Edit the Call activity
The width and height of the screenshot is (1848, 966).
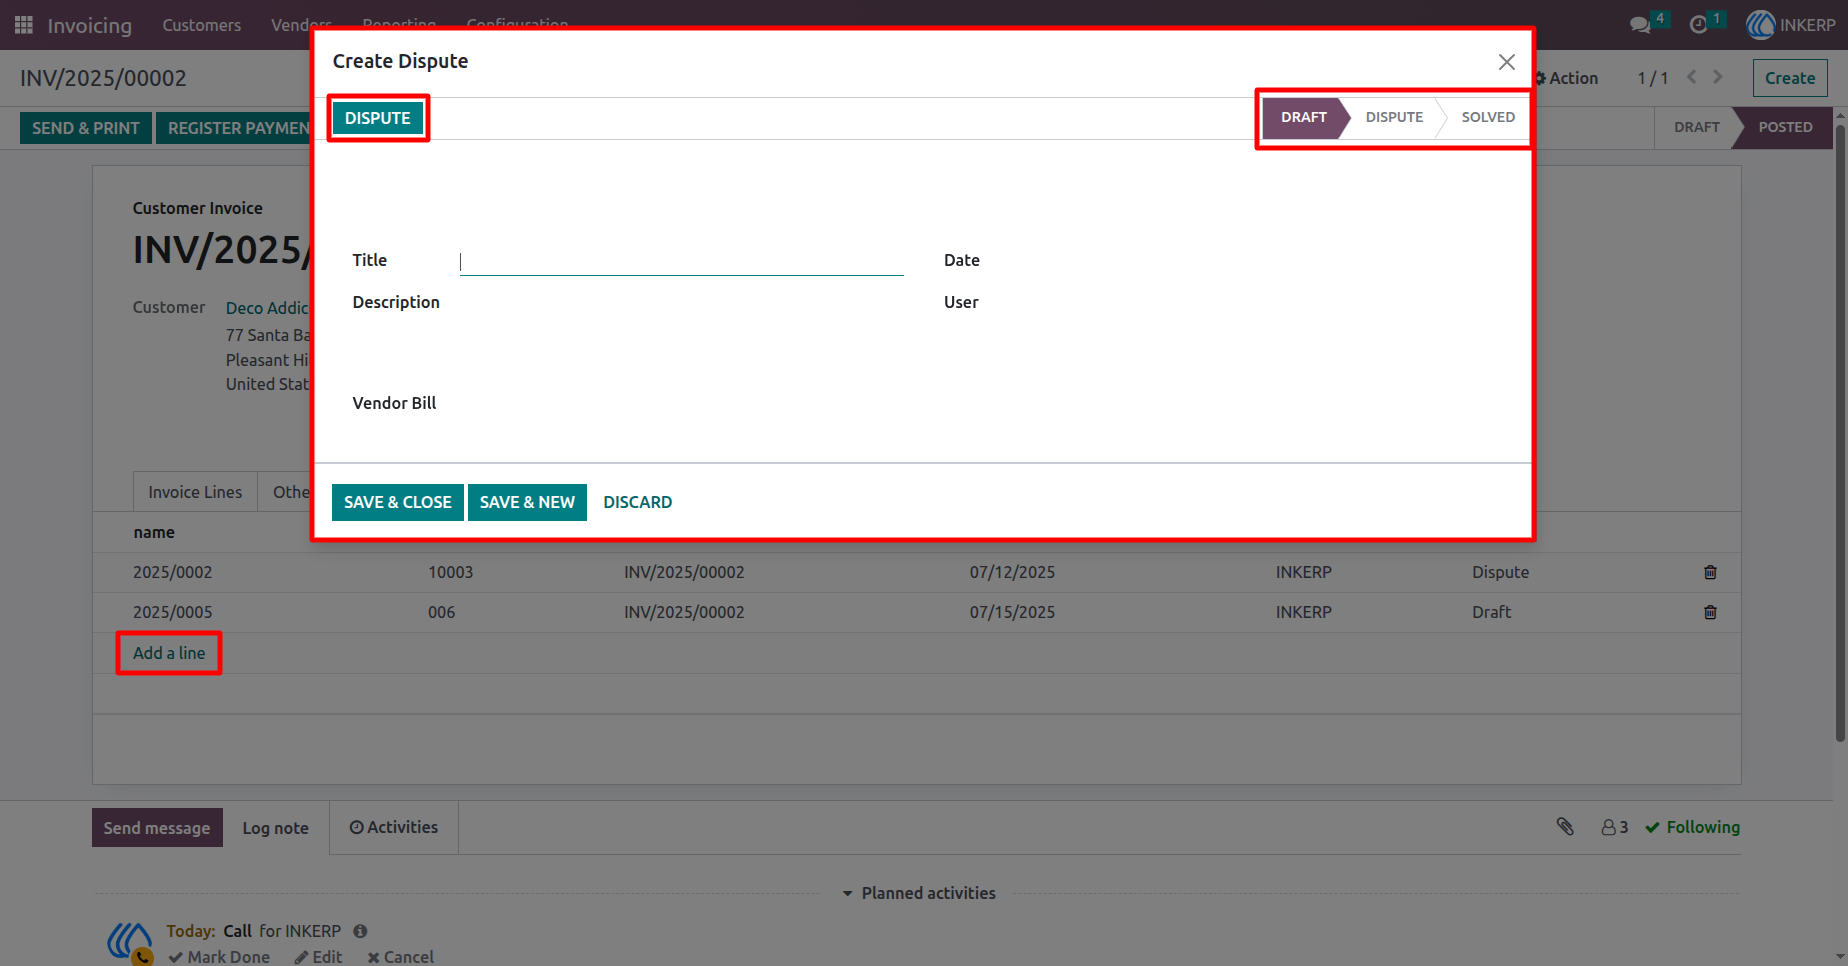(x=318, y=957)
